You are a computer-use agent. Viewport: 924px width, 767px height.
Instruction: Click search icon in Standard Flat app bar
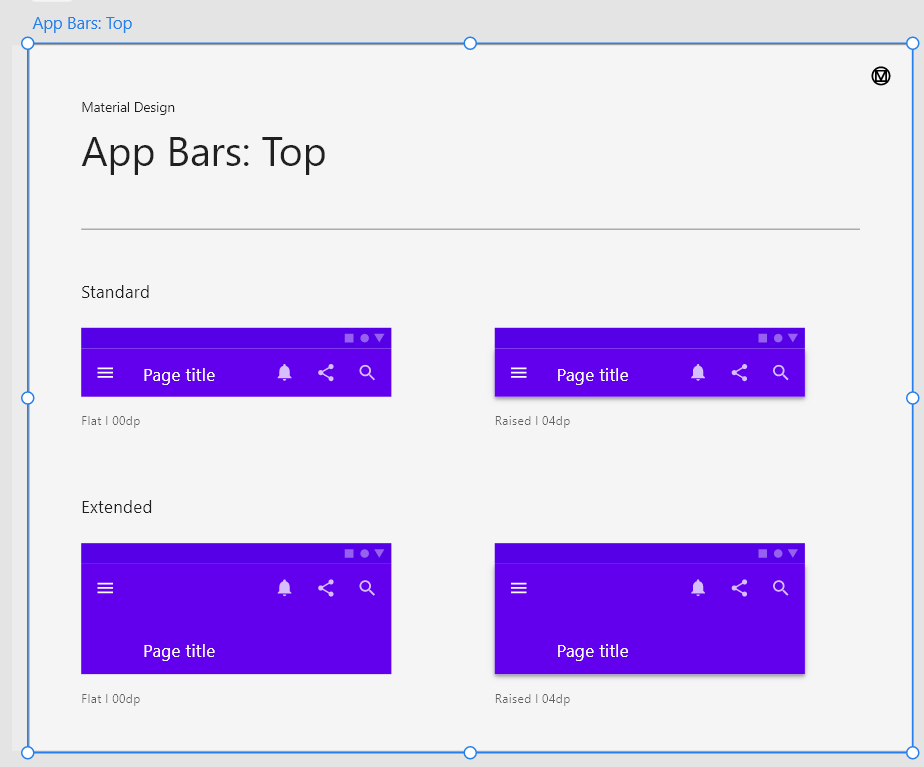pos(367,372)
